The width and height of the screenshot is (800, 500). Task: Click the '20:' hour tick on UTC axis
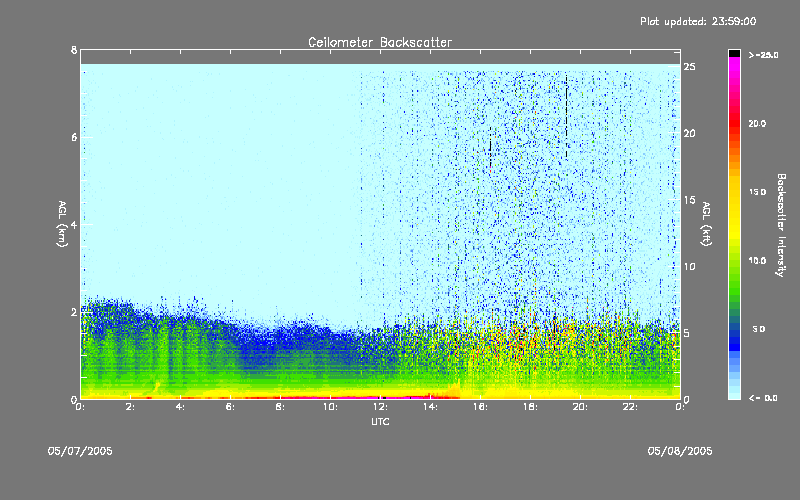[580, 407]
